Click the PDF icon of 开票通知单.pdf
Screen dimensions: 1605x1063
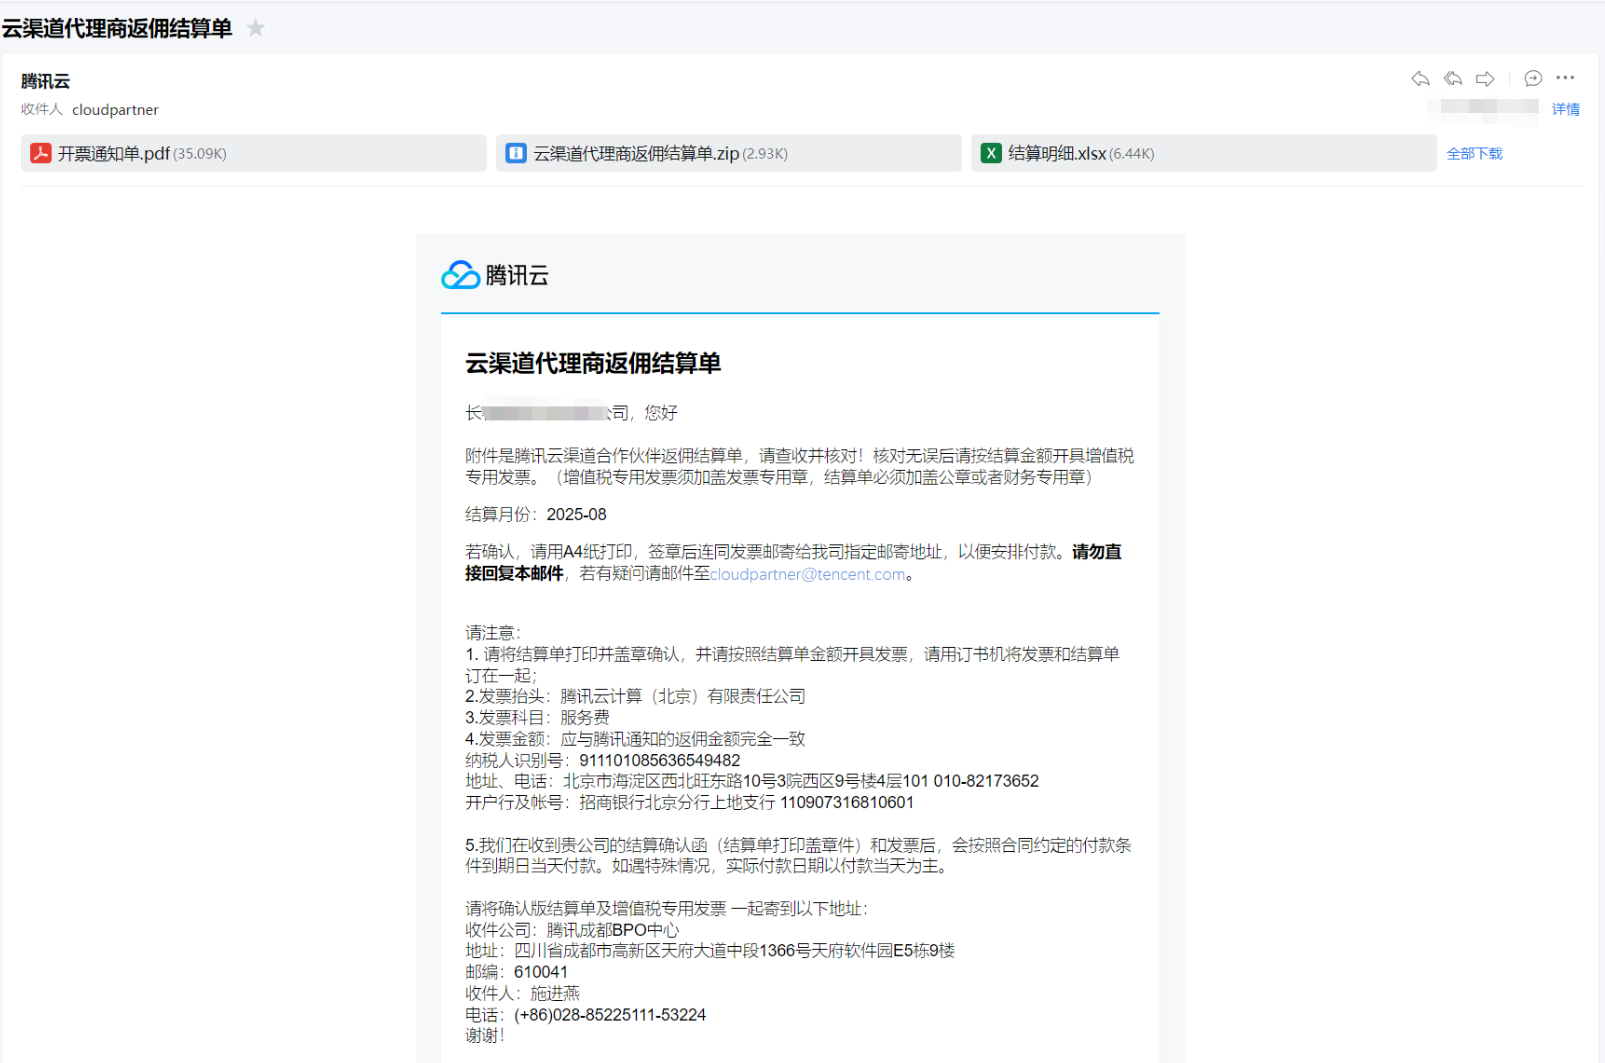pyautogui.click(x=41, y=153)
